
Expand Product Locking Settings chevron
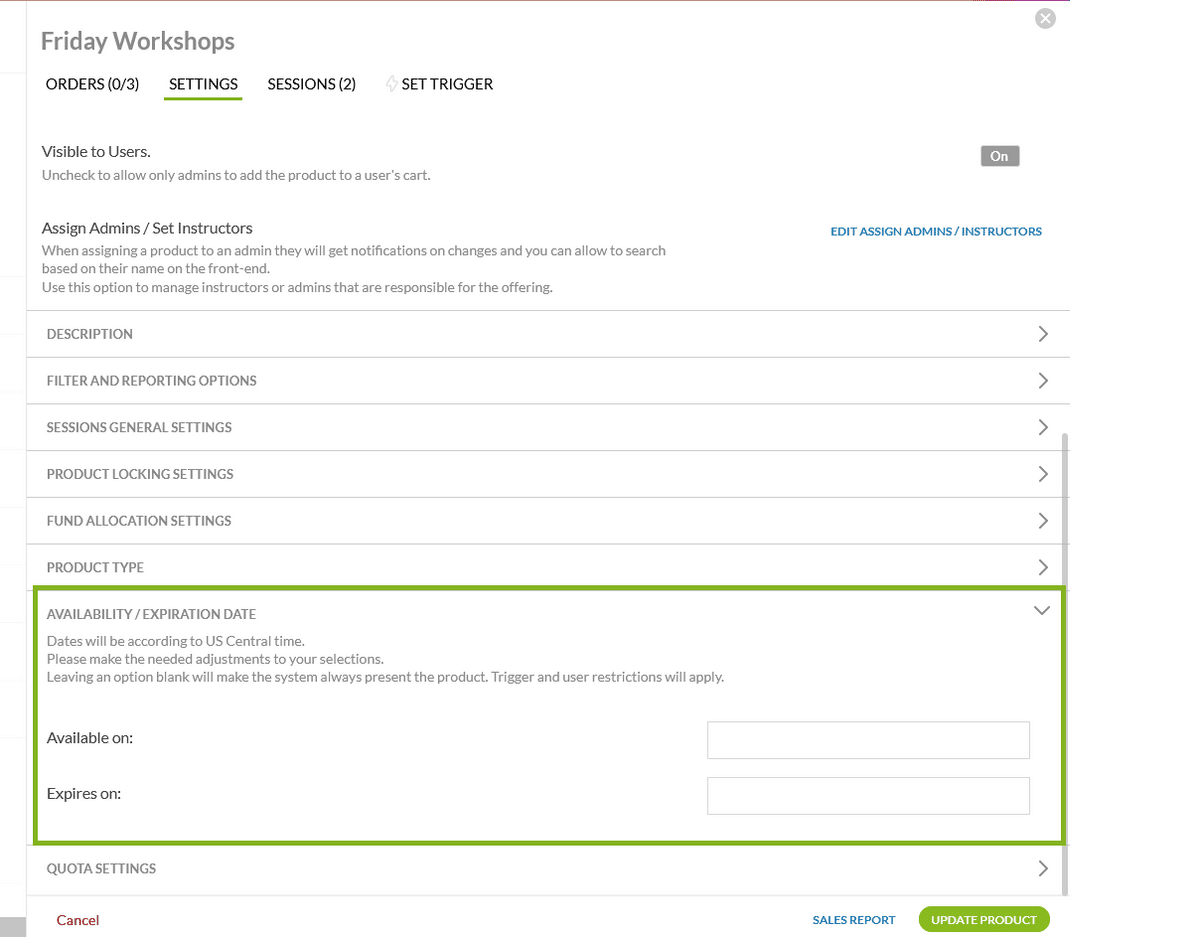pyautogui.click(x=1042, y=474)
